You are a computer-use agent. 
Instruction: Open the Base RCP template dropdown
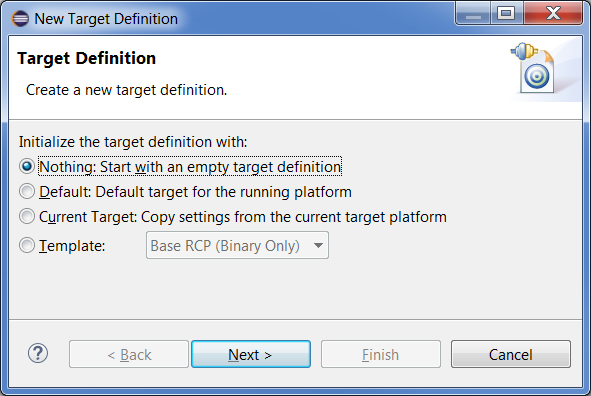pyautogui.click(x=237, y=245)
